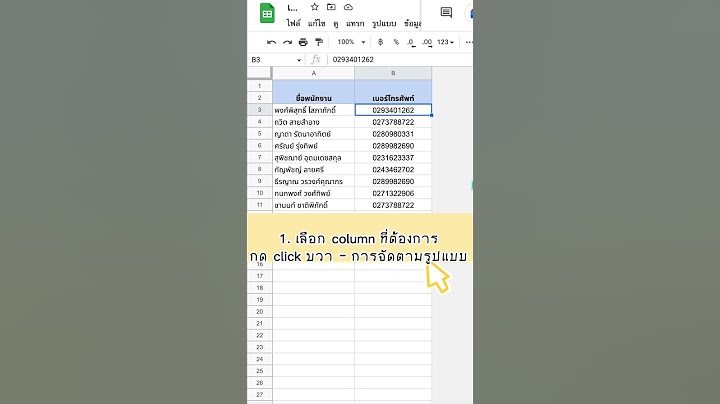This screenshot has height=404, width=720.
Task: Select column B header
Action: [x=393, y=73]
